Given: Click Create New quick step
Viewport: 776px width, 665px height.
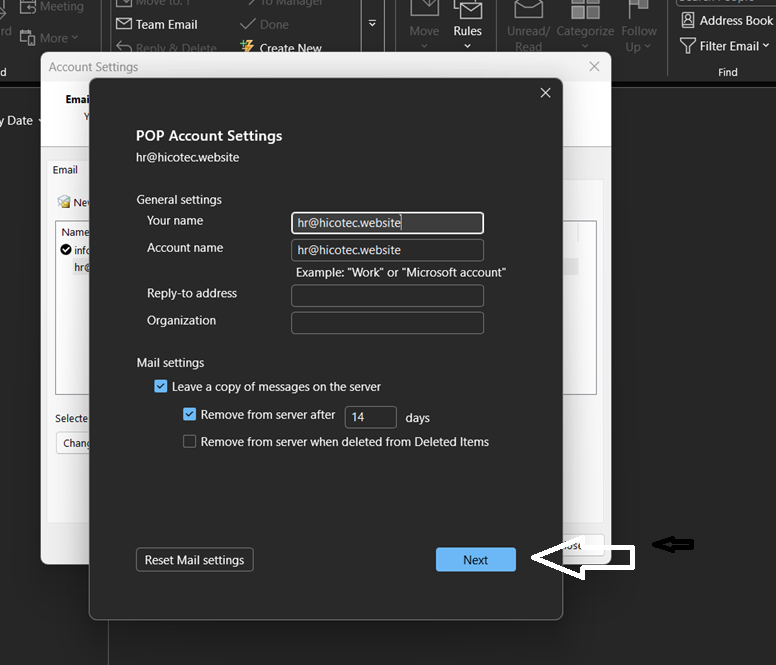Looking at the screenshot, I should (x=281, y=47).
